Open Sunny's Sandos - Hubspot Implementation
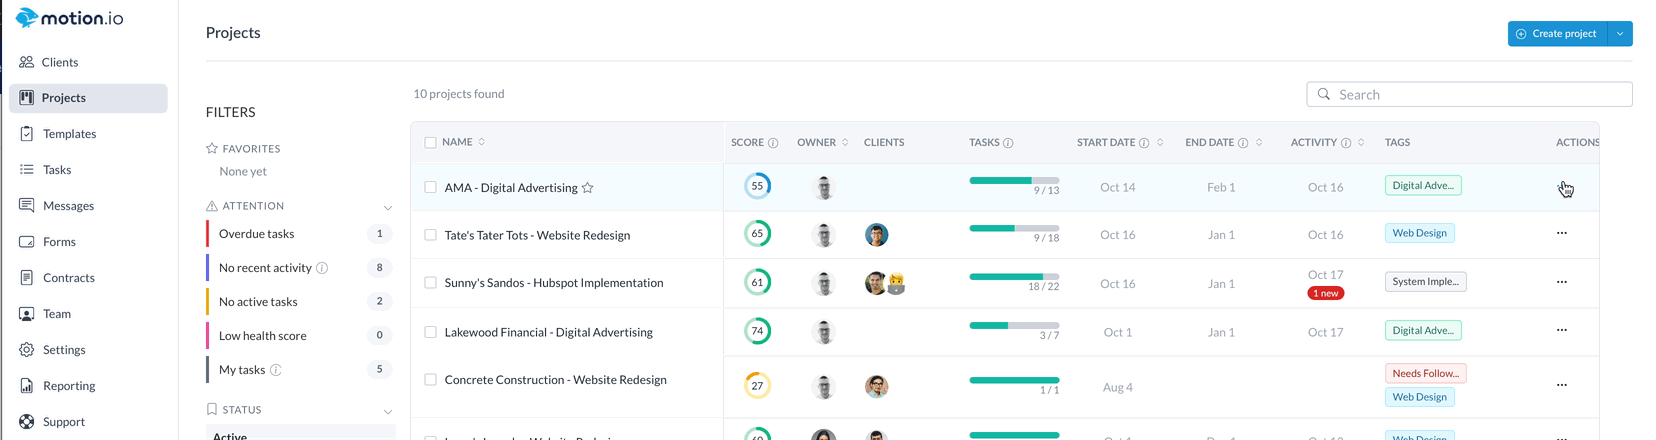The height and width of the screenshot is (440, 1656). click(x=554, y=283)
